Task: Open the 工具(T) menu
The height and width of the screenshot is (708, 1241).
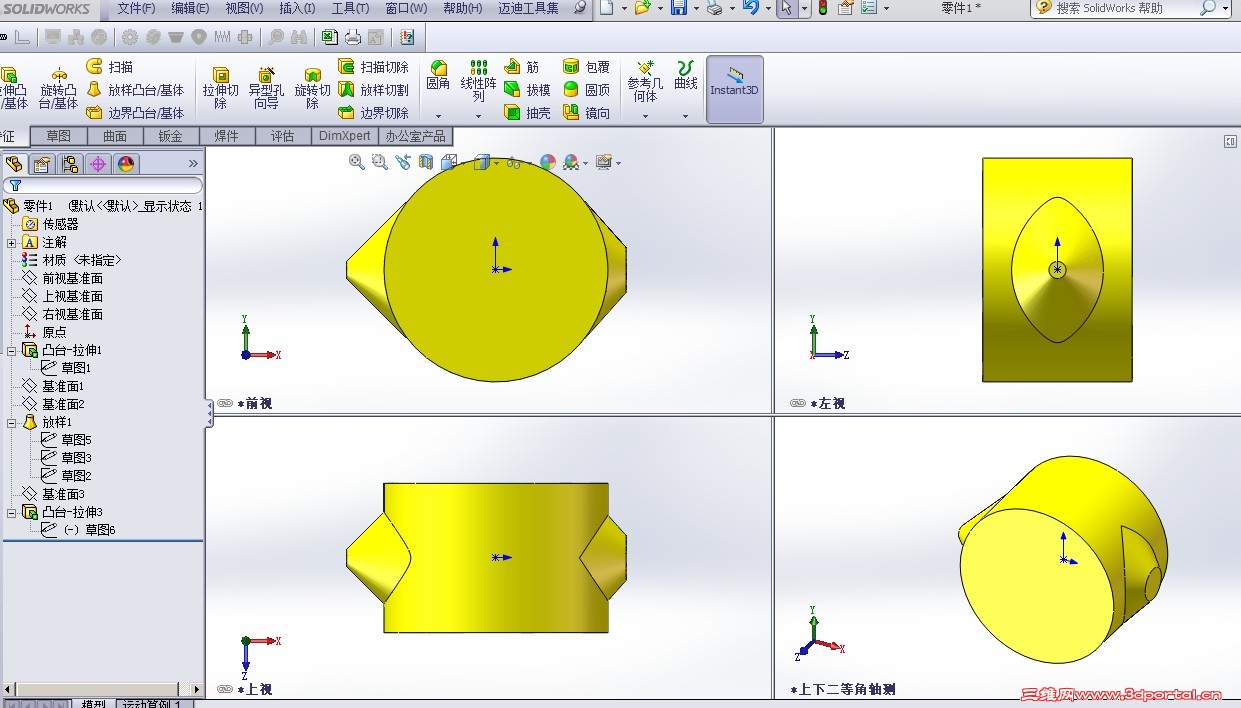Action: pos(350,8)
